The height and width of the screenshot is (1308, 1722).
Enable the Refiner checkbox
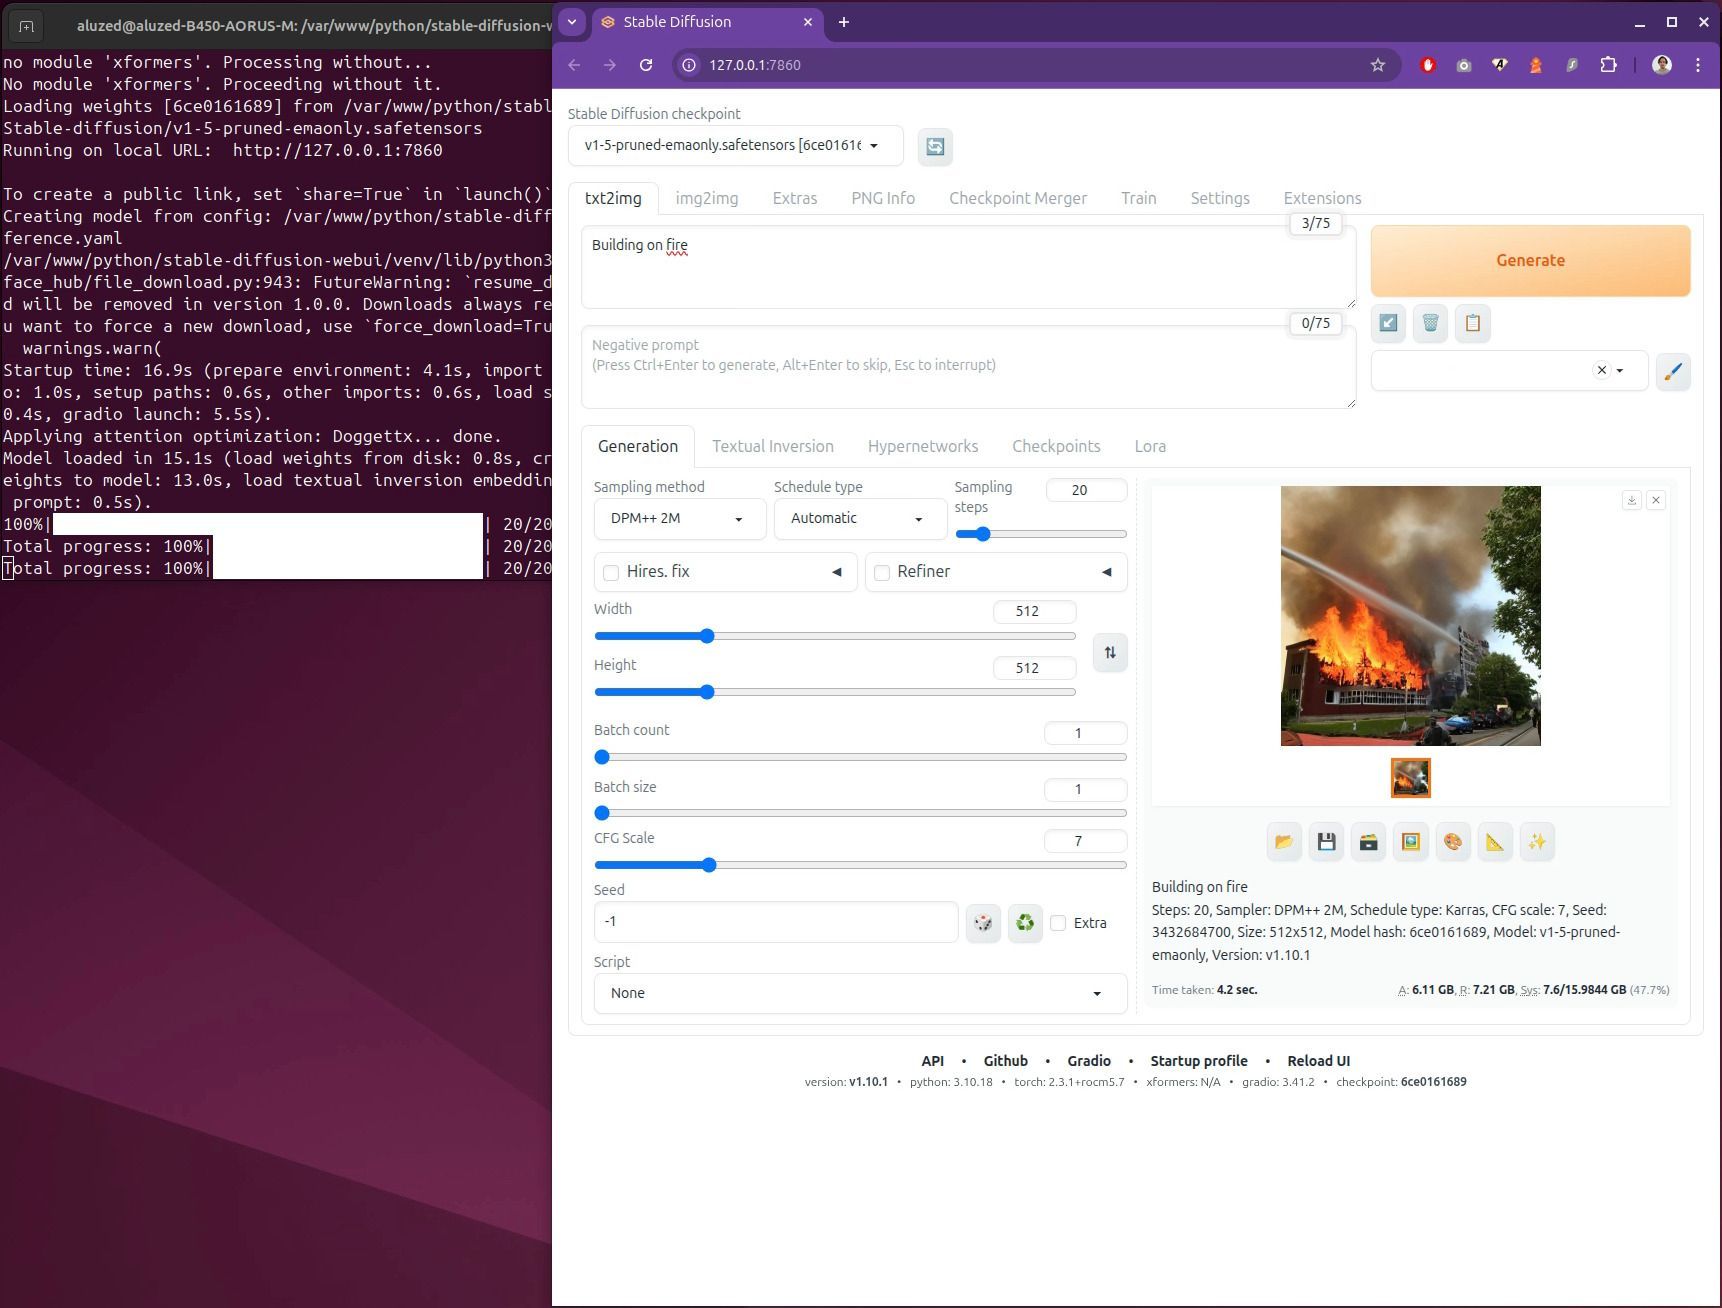(882, 573)
